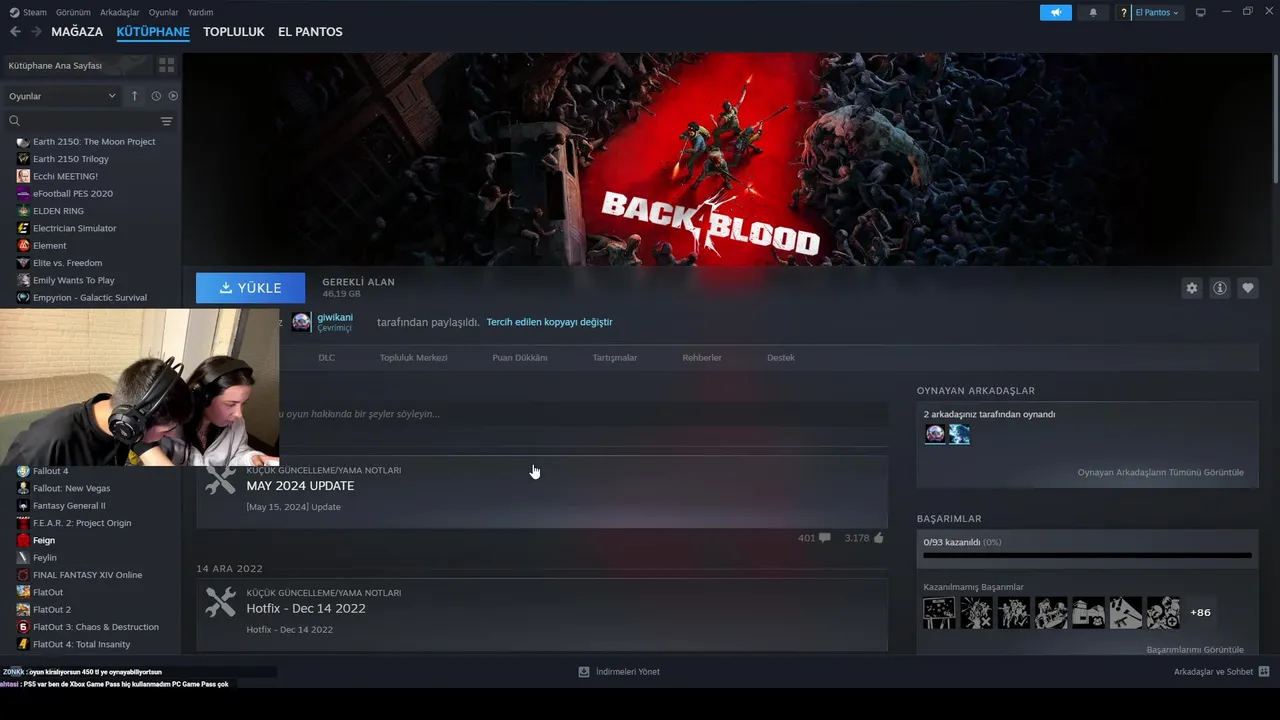Go to MAĞAZA tab
Image resolution: width=1280 pixels, height=720 pixels.
coord(77,32)
